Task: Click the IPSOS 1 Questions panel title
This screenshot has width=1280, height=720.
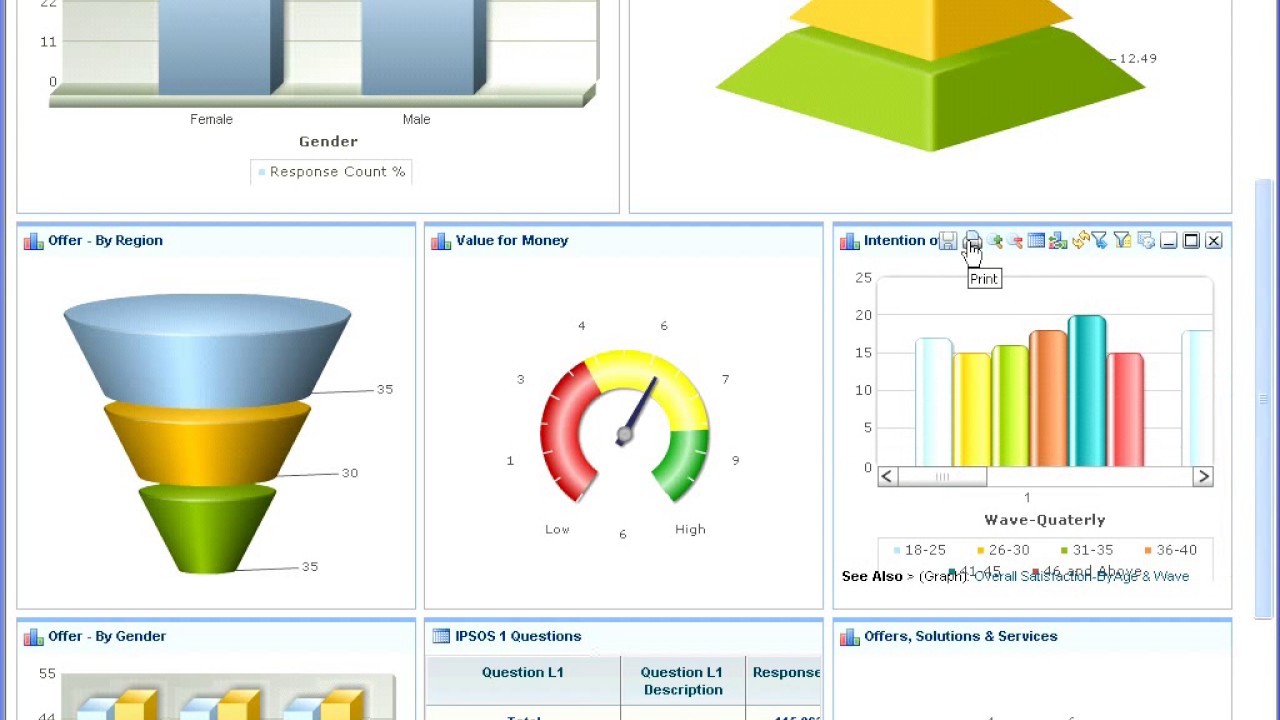Action: [518, 636]
